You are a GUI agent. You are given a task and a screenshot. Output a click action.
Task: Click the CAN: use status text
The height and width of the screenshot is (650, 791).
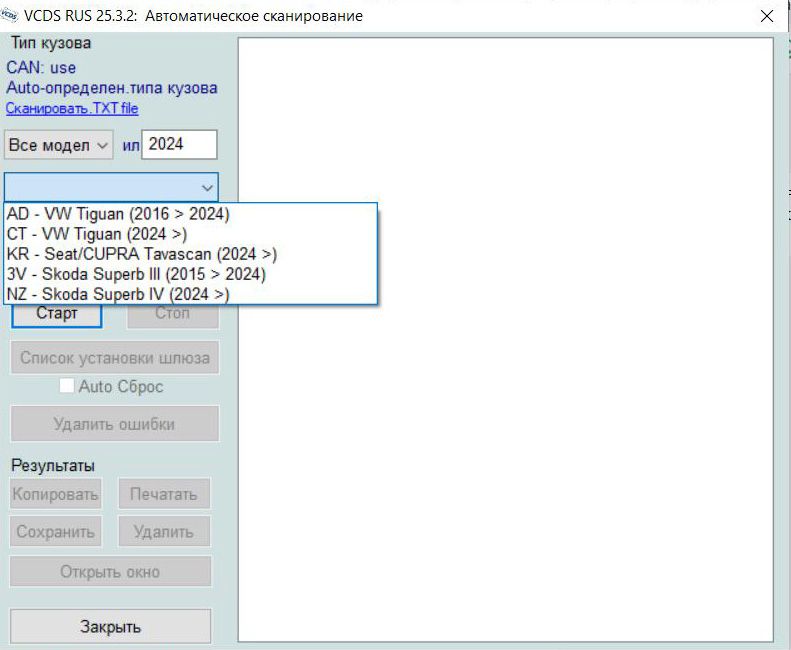coord(41,68)
